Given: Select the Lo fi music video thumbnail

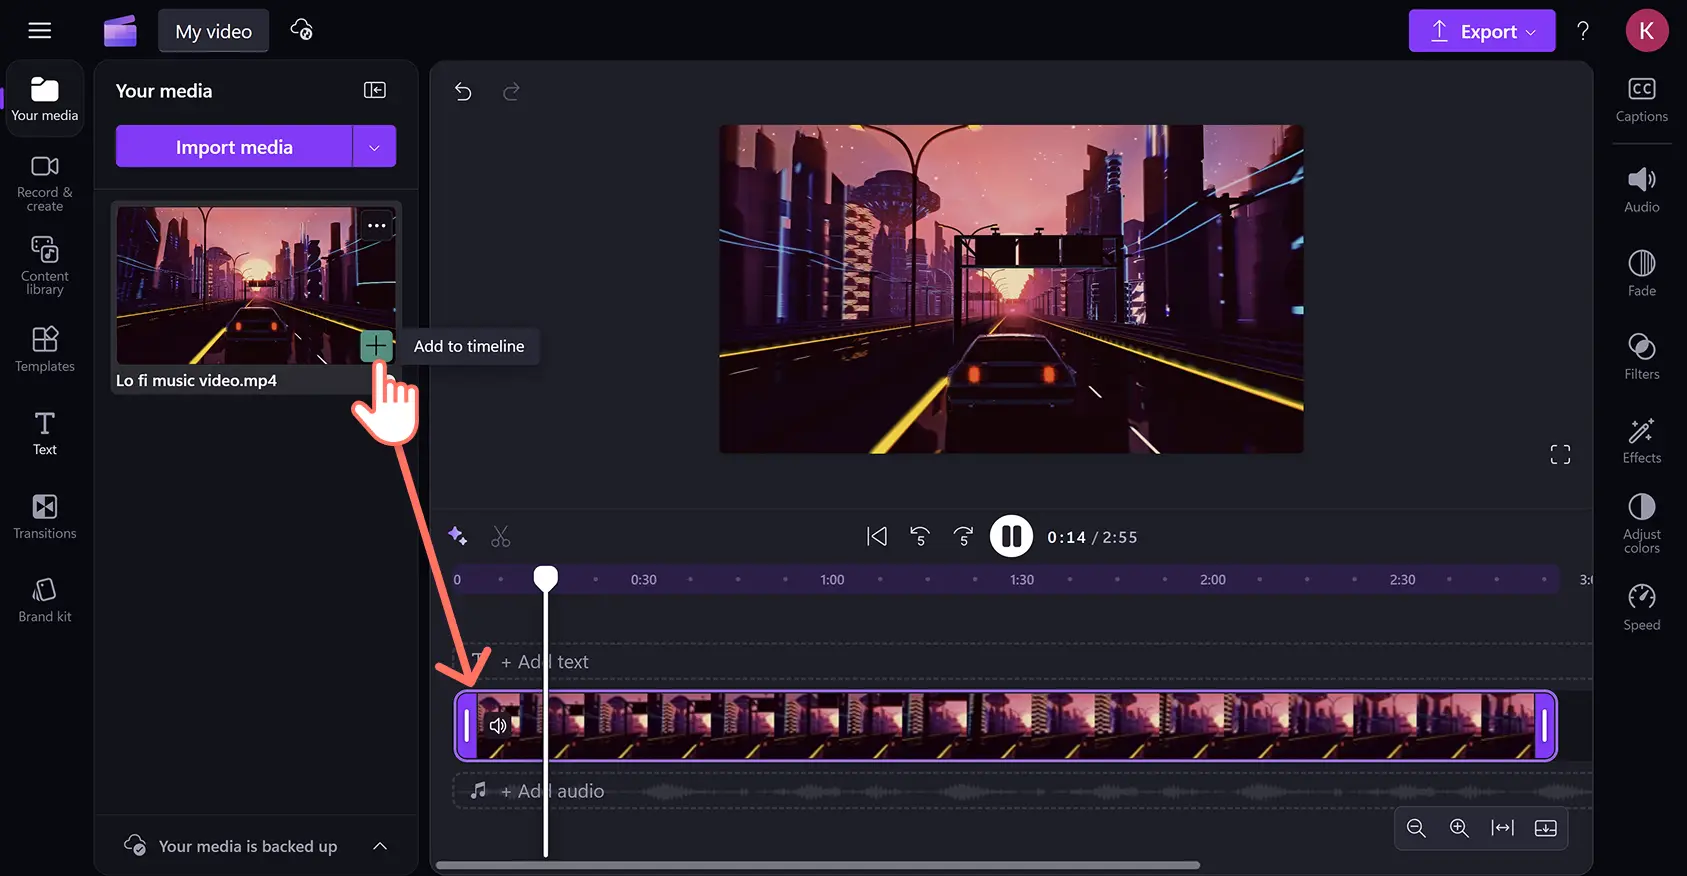Looking at the screenshot, I should click(x=256, y=285).
